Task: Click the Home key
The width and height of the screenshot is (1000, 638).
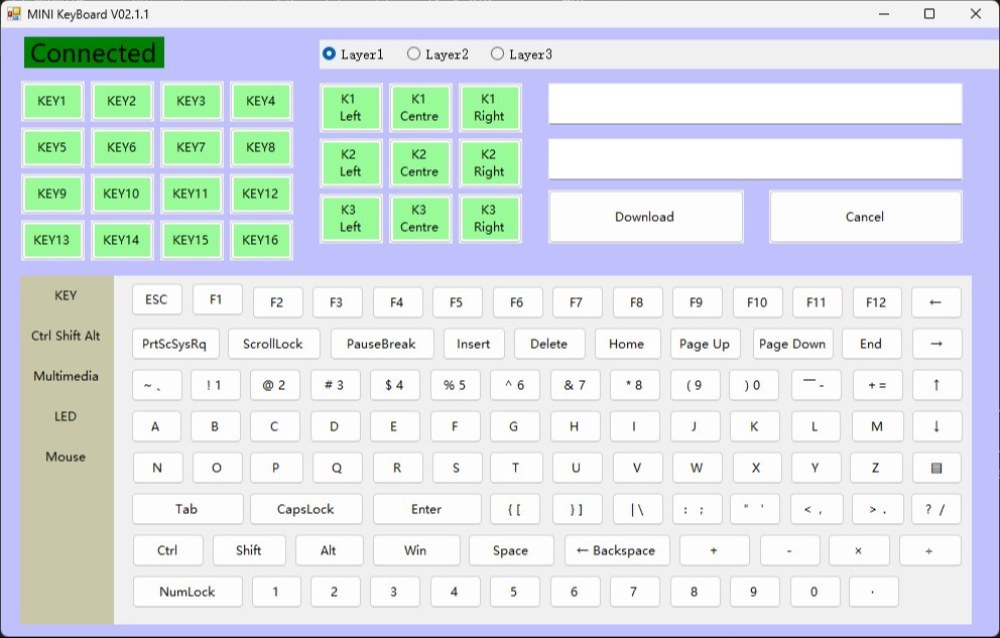Action: 627,344
